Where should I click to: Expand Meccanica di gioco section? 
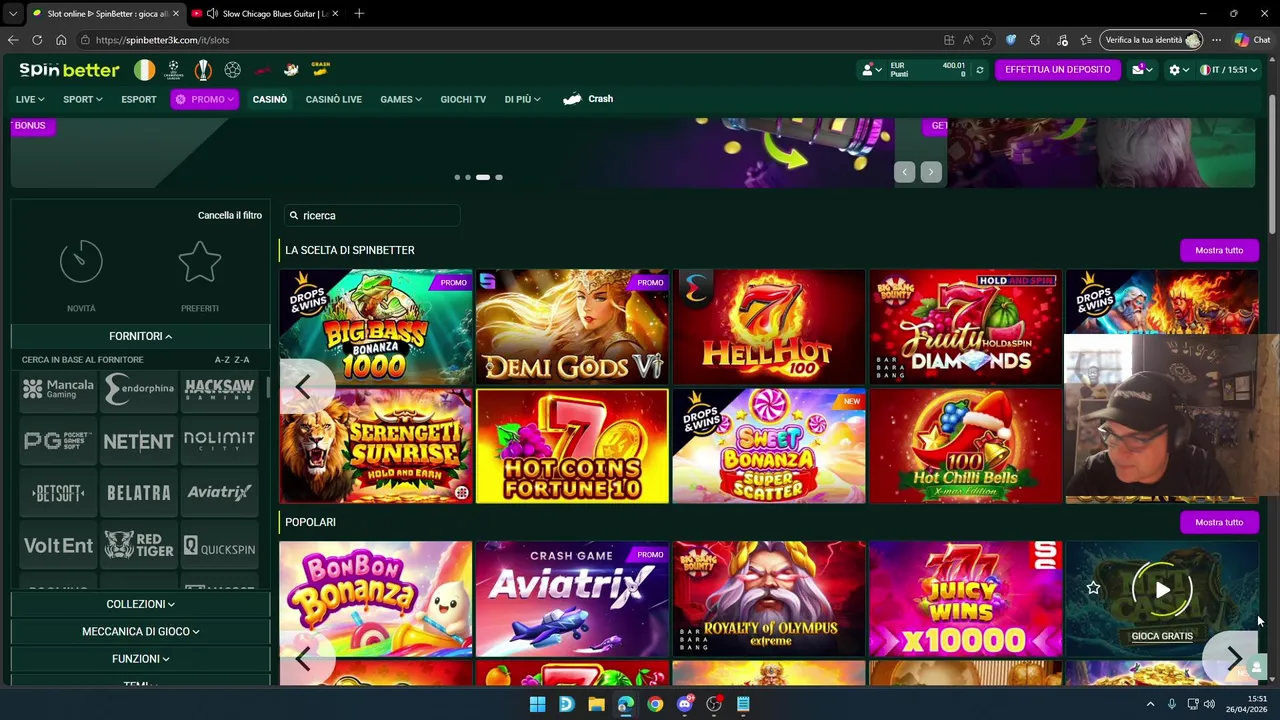pos(140,632)
